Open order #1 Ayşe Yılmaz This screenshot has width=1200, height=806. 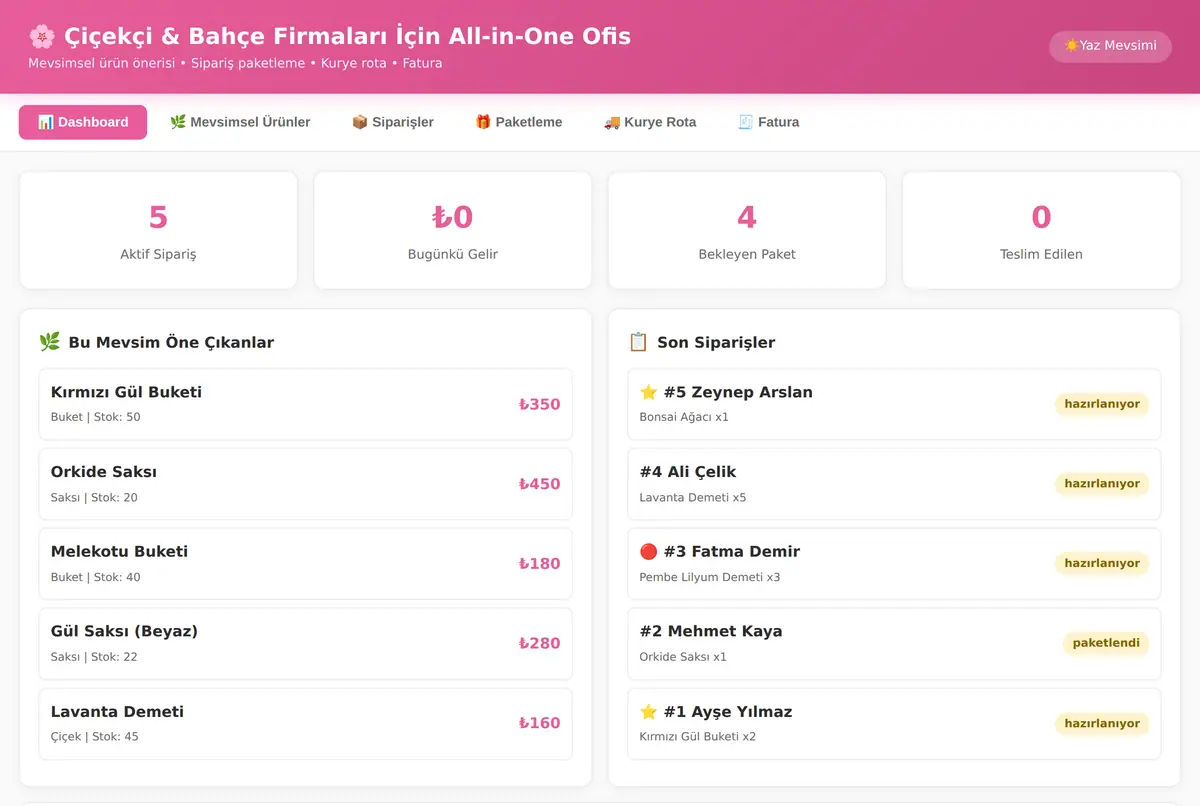[x=894, y=724]
